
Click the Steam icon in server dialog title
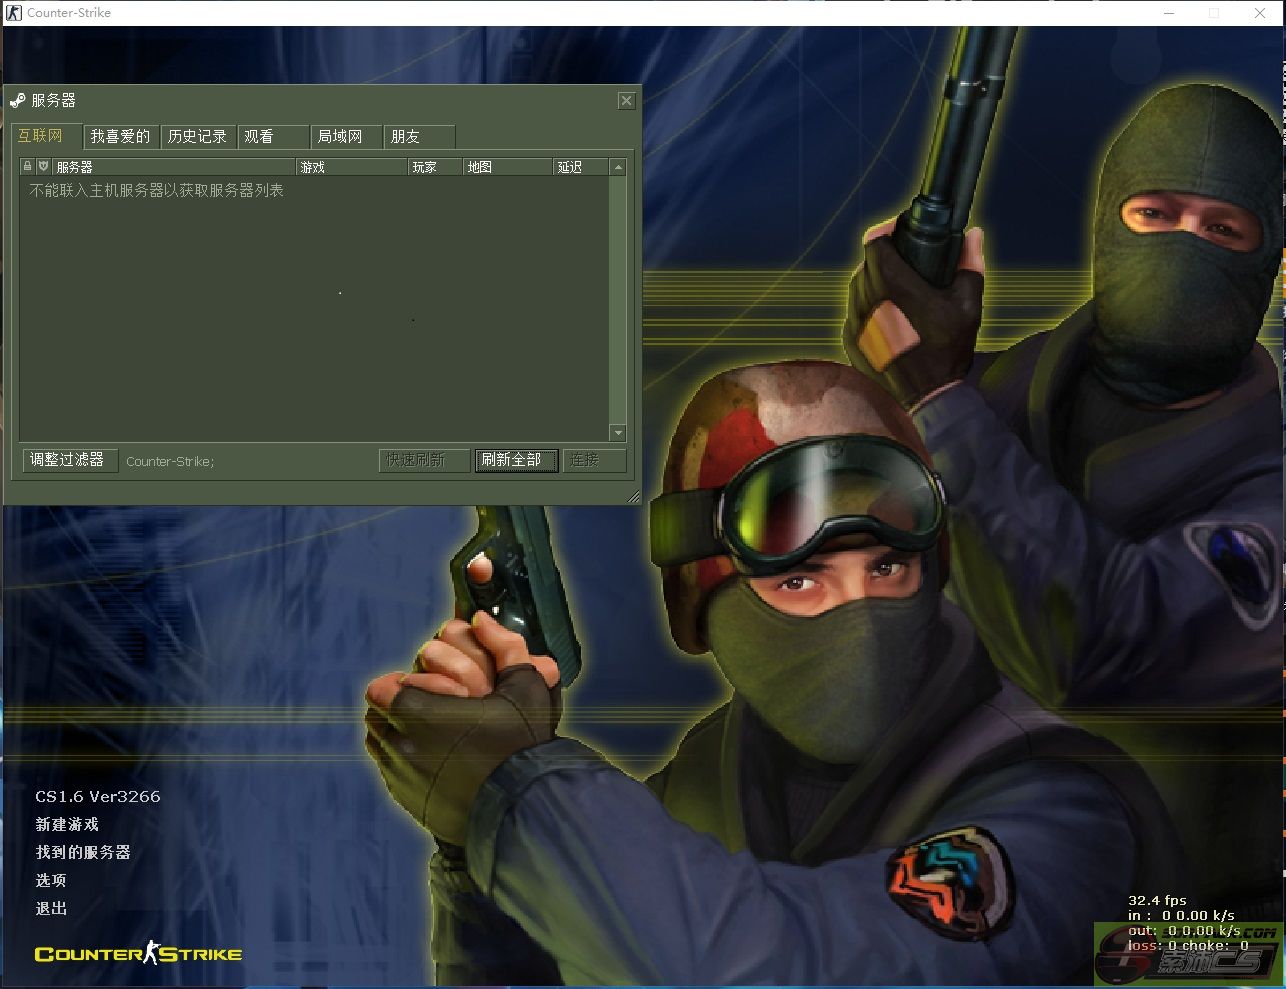[x=18, y=100]
